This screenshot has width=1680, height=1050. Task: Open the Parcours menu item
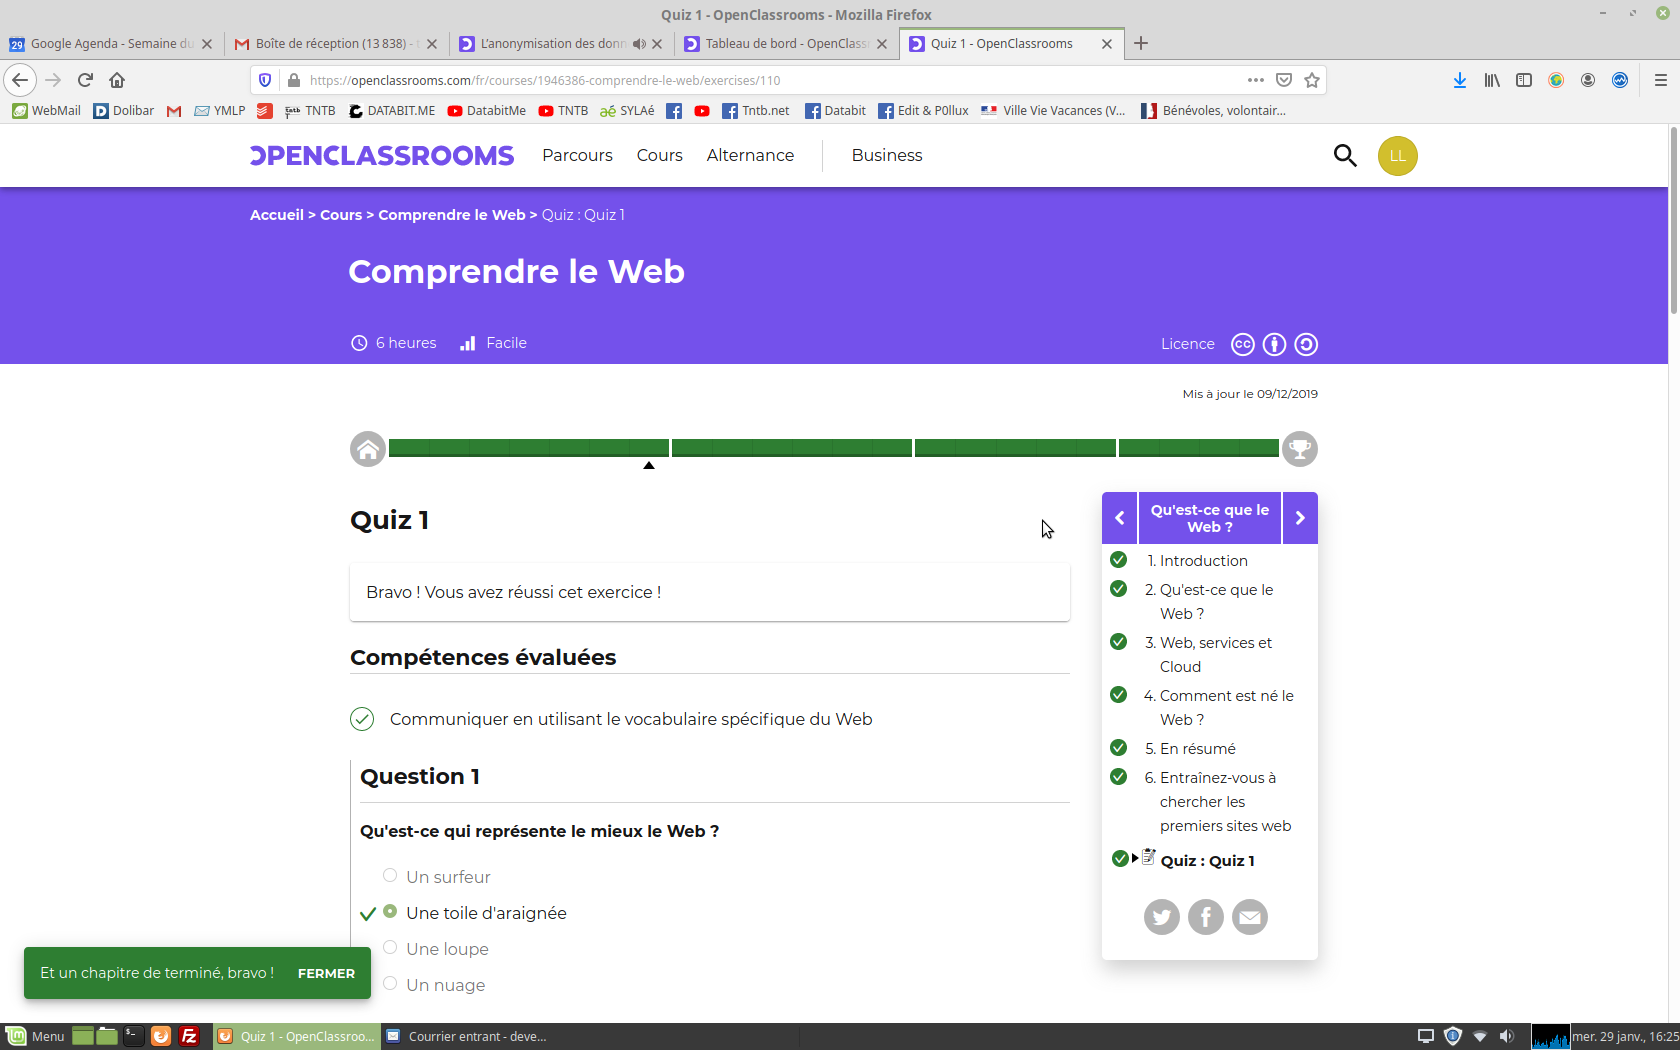tap(577, 155)
